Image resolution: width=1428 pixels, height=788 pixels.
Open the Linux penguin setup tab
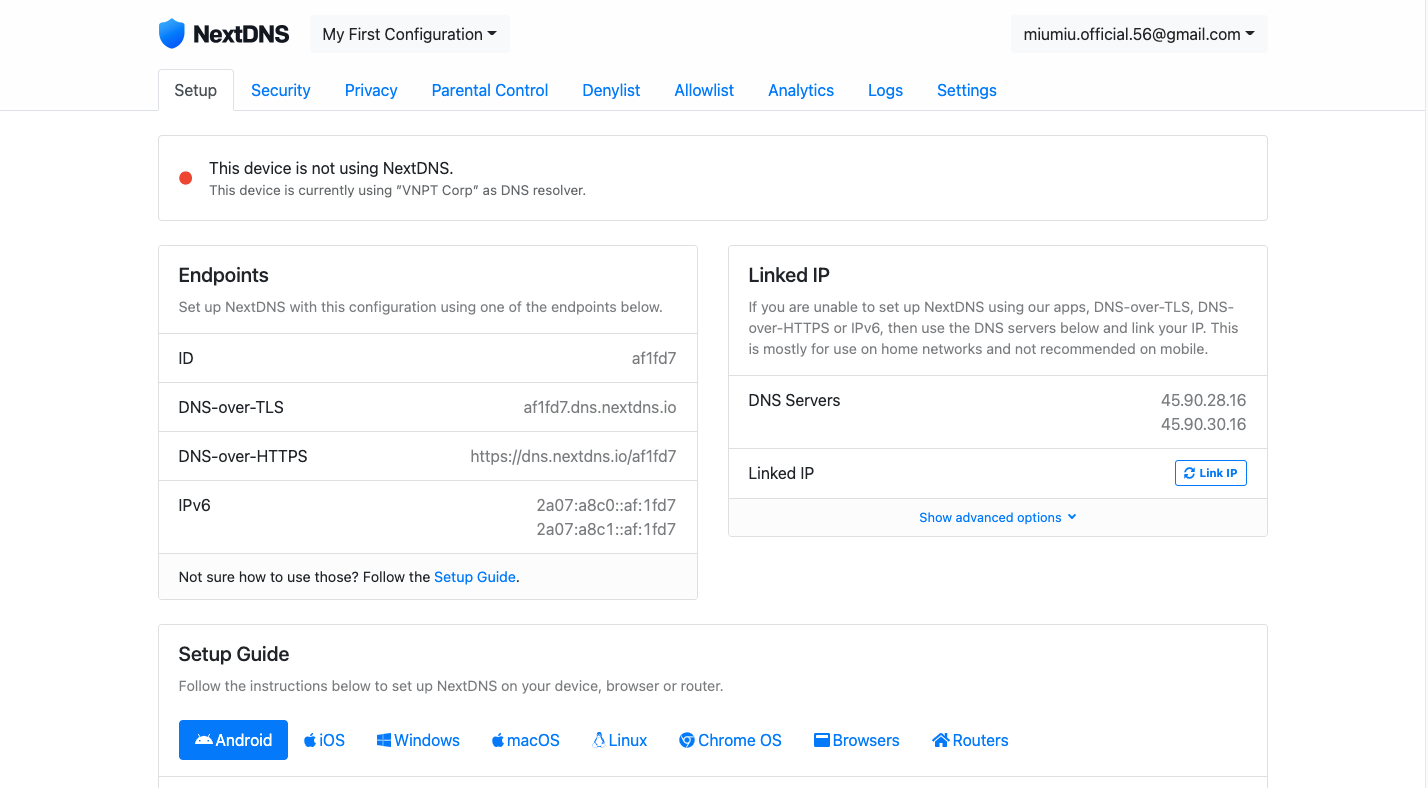(619, 740)
